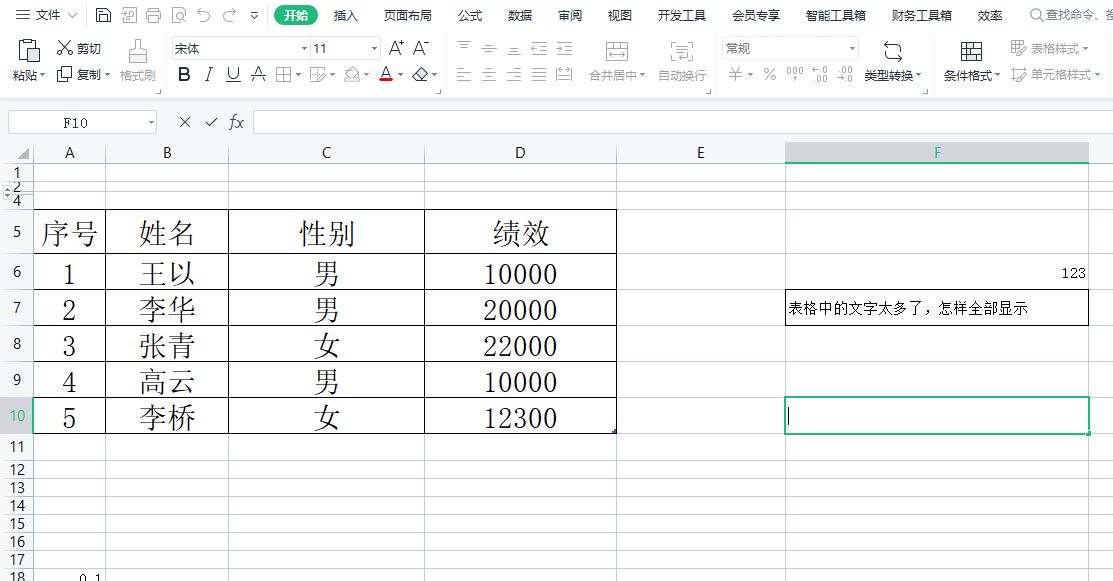
Task: Toggle Underline formatting
Action: (233, 74)
